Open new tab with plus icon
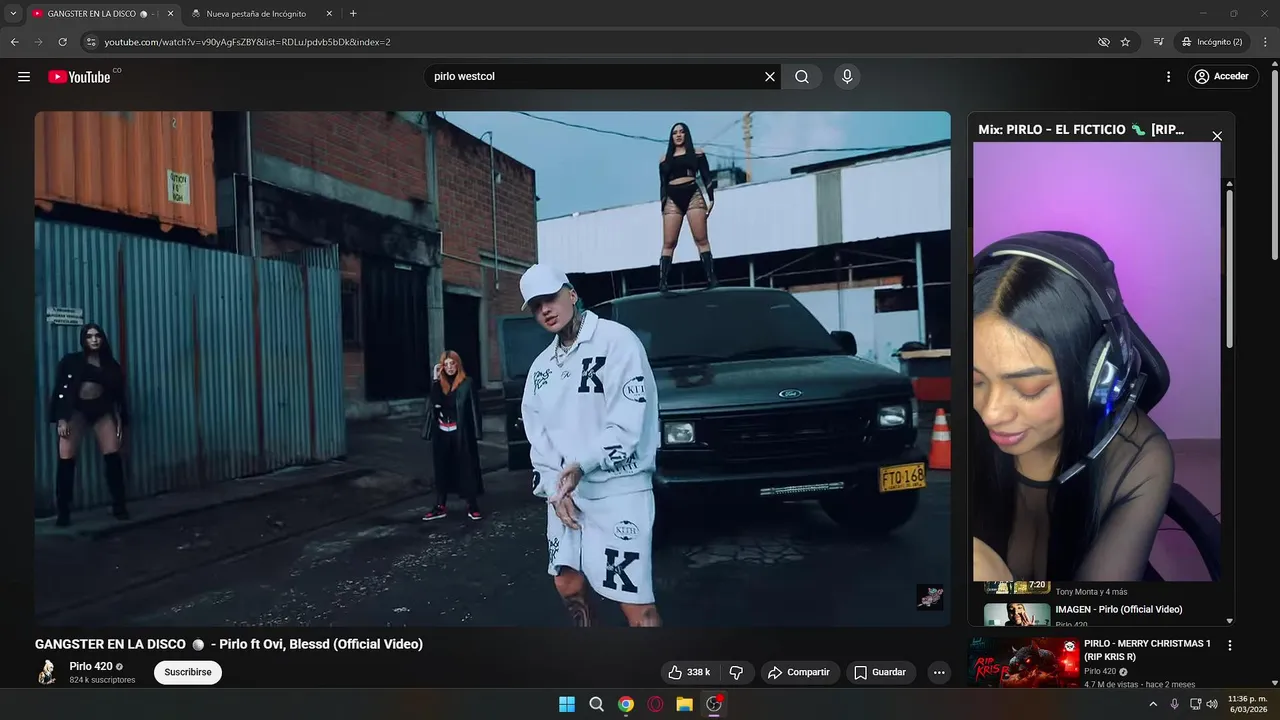 click(x=353, y=14)
